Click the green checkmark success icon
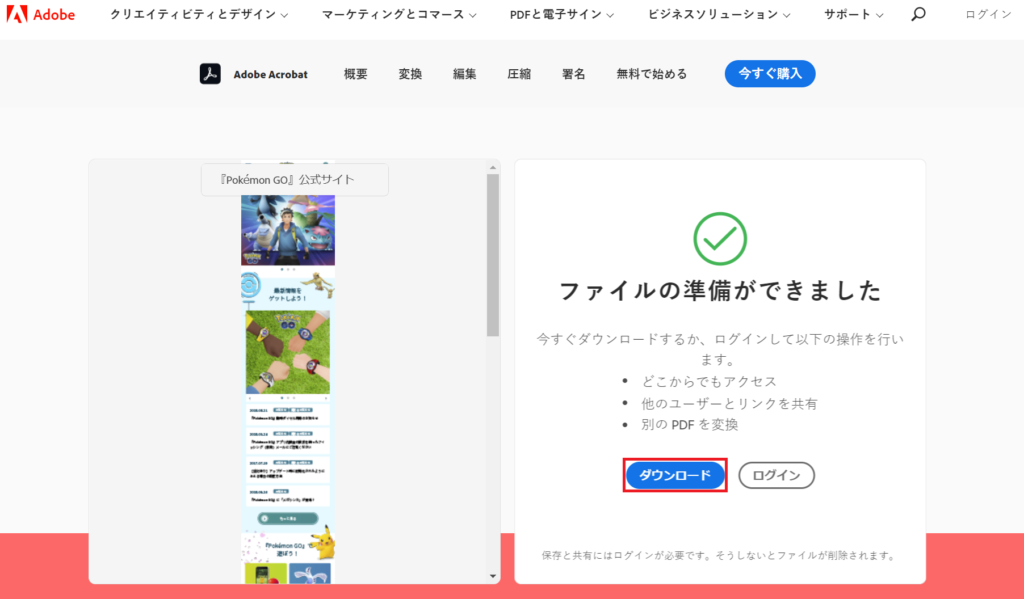Image resolution: width=1024 pixels, height=599 pixels. [720, 237]
